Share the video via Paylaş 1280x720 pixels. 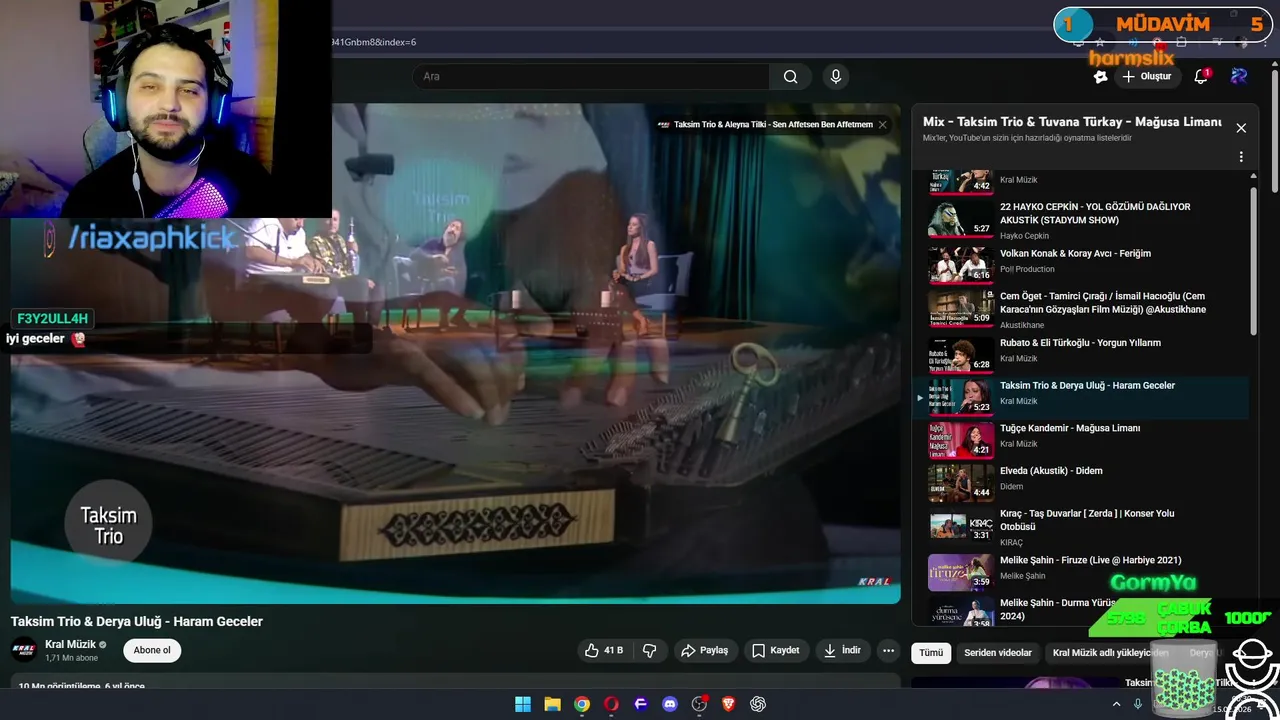point(705,650)
